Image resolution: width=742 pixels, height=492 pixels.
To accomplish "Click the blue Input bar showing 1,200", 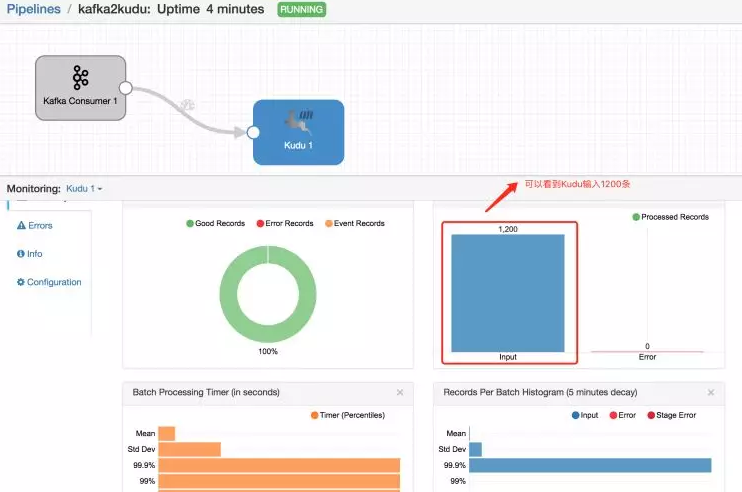I will tap(508, 293).
